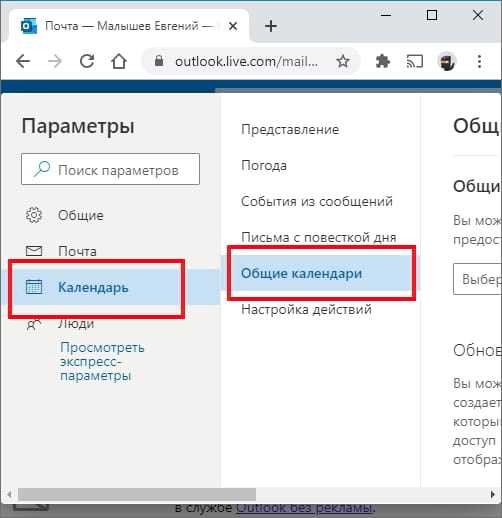
Task: Click the horizontal scrollbar thumb
Action: pyautogui.click(x=137, y=494)
